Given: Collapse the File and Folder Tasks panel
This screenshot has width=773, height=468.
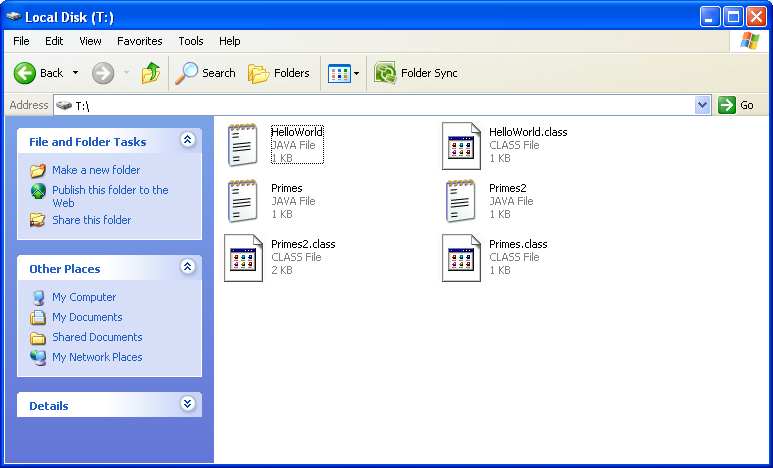Looking at the screenshot, I should [187, 141].
